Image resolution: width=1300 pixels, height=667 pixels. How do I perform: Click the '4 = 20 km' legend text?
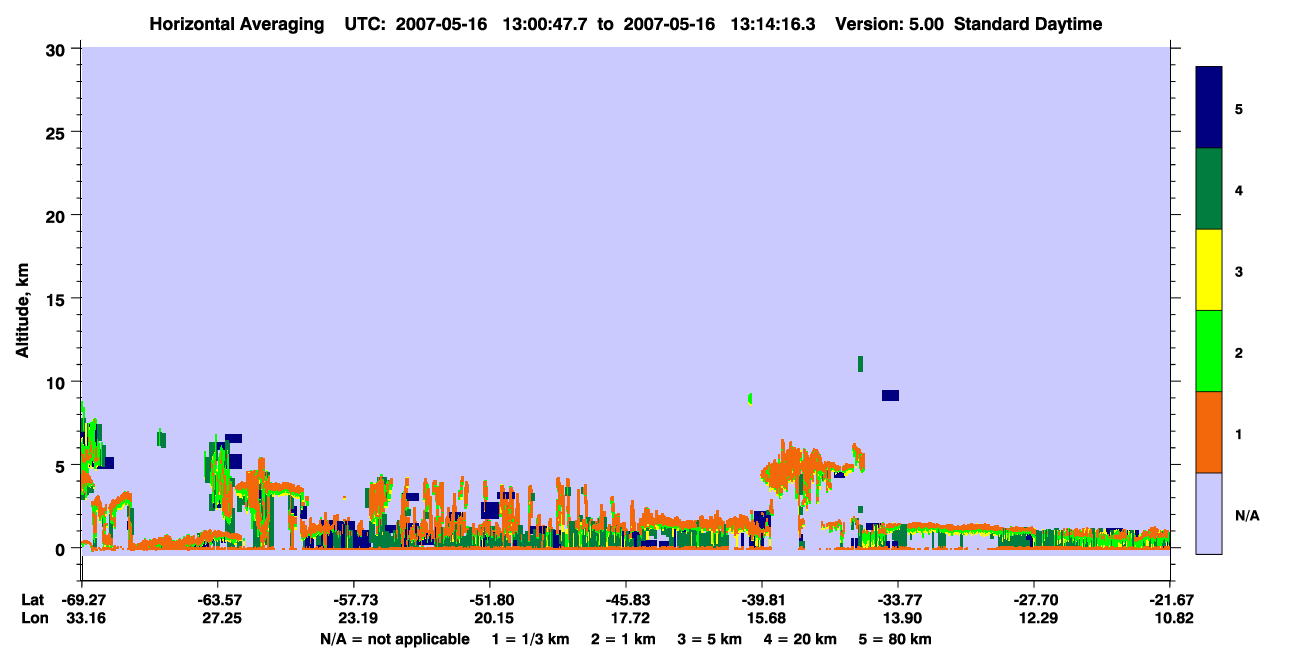coord(801,639)
